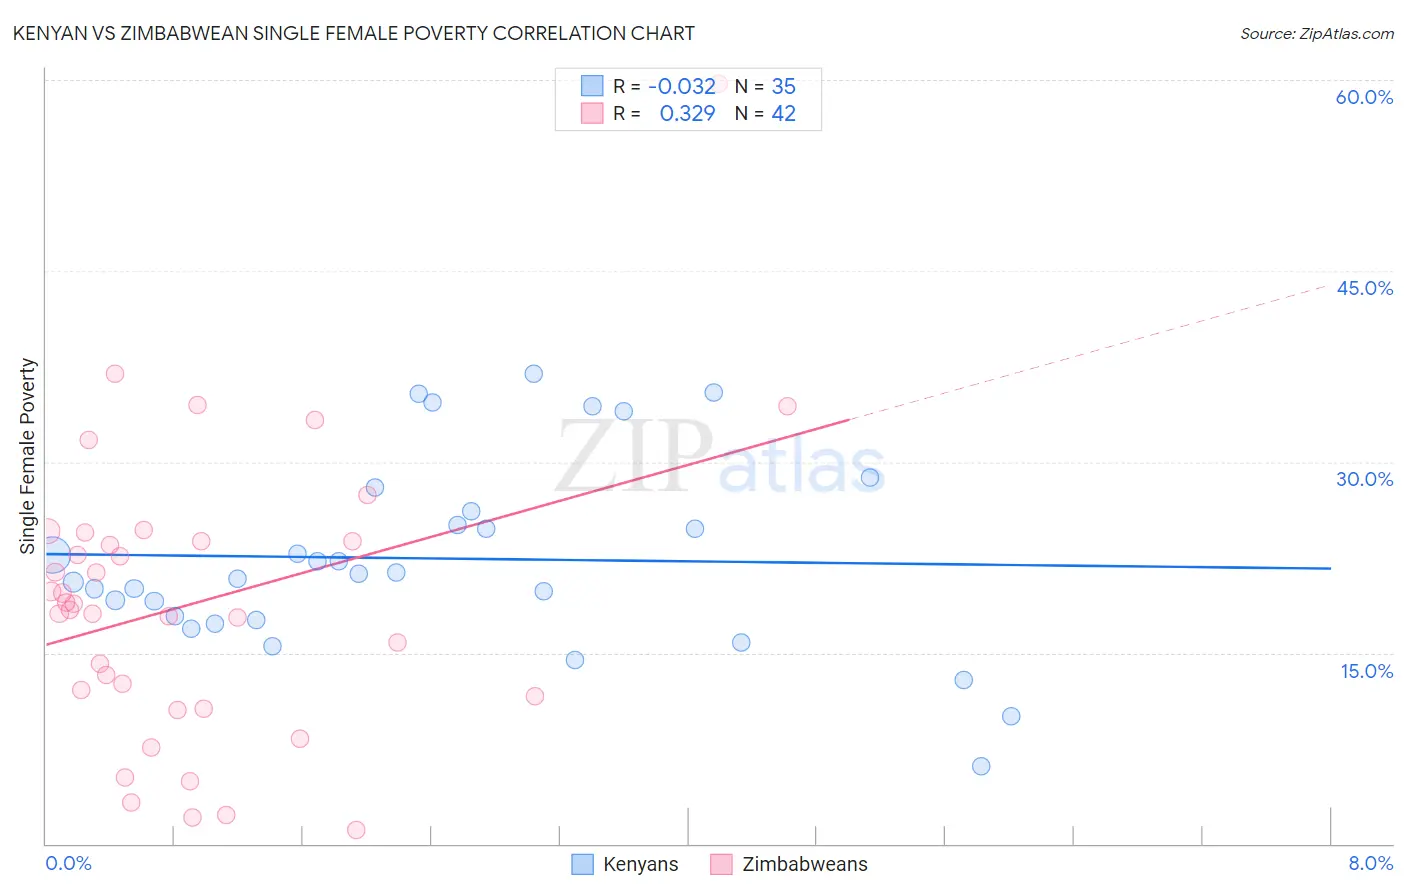Viewport: 1406px width, 892px height.
Task: Click the blue swatch in the R/N stats box
Action: point(593,86)
